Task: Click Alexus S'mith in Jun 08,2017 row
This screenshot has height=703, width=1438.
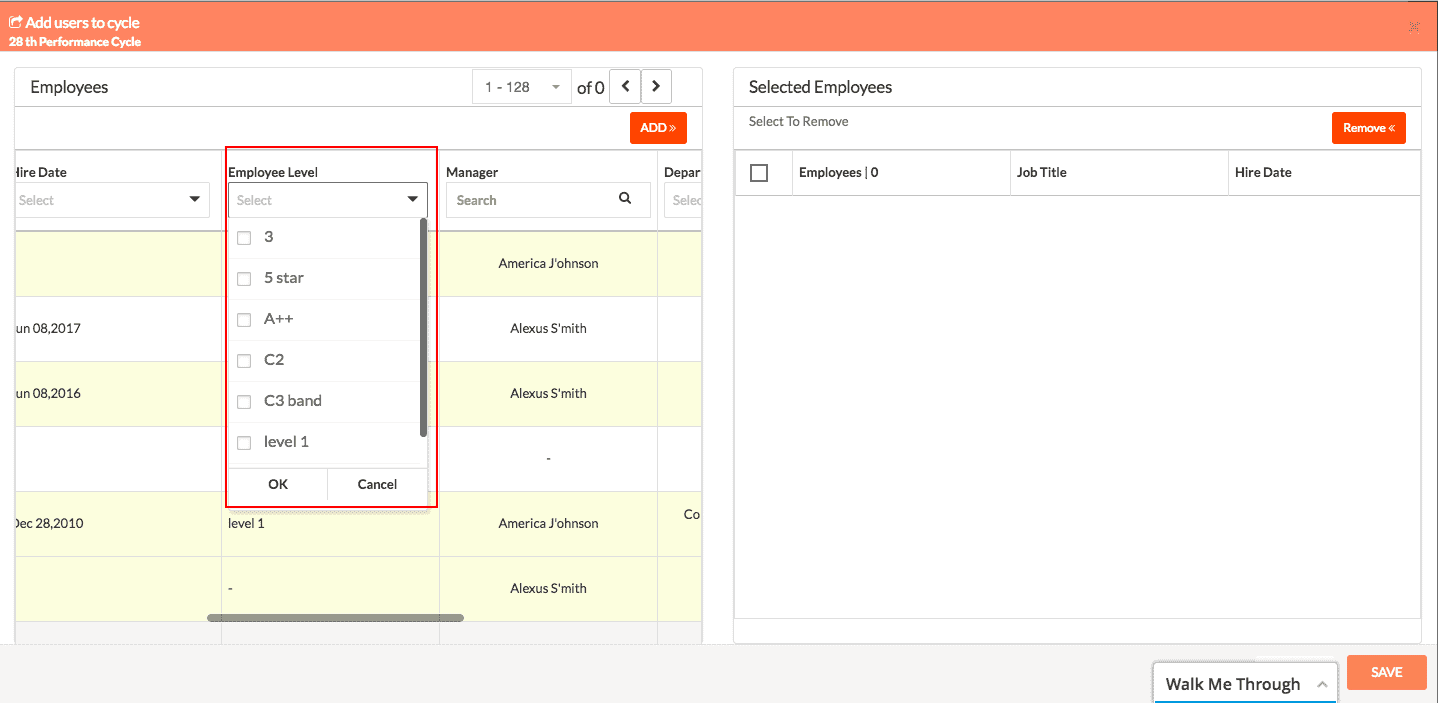Action: pyautogui.click(x=548, y=328)
